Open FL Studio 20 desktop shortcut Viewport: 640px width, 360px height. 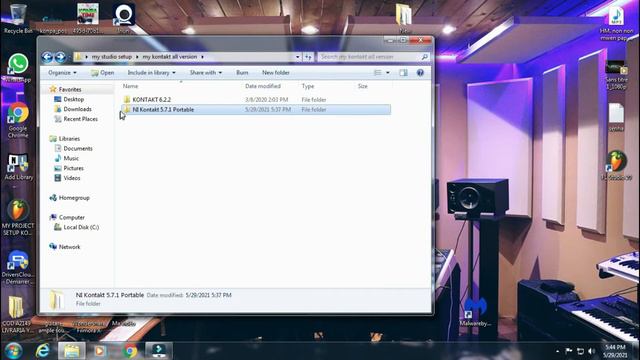point(616,166)
